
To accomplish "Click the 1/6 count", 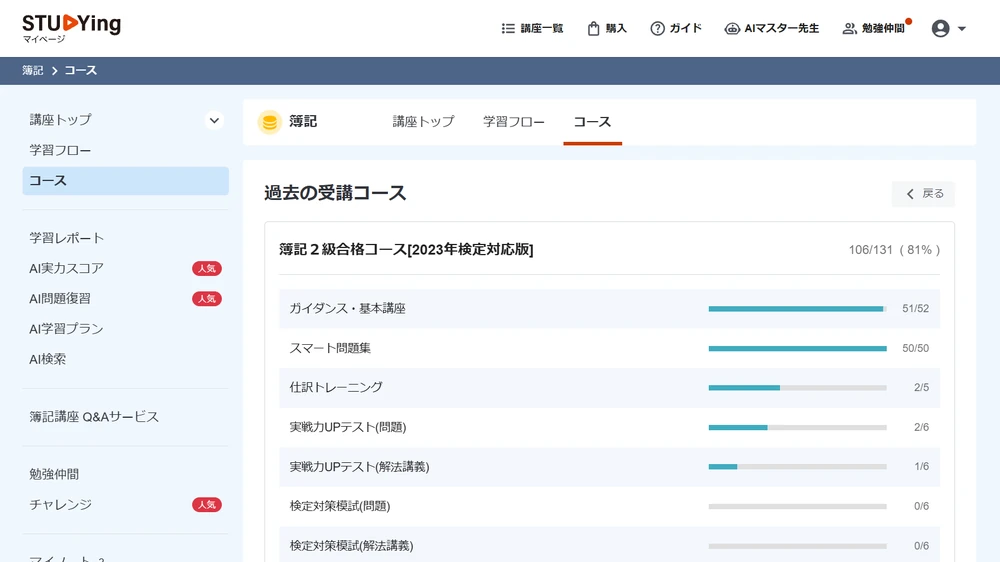I will pos(921,467).
